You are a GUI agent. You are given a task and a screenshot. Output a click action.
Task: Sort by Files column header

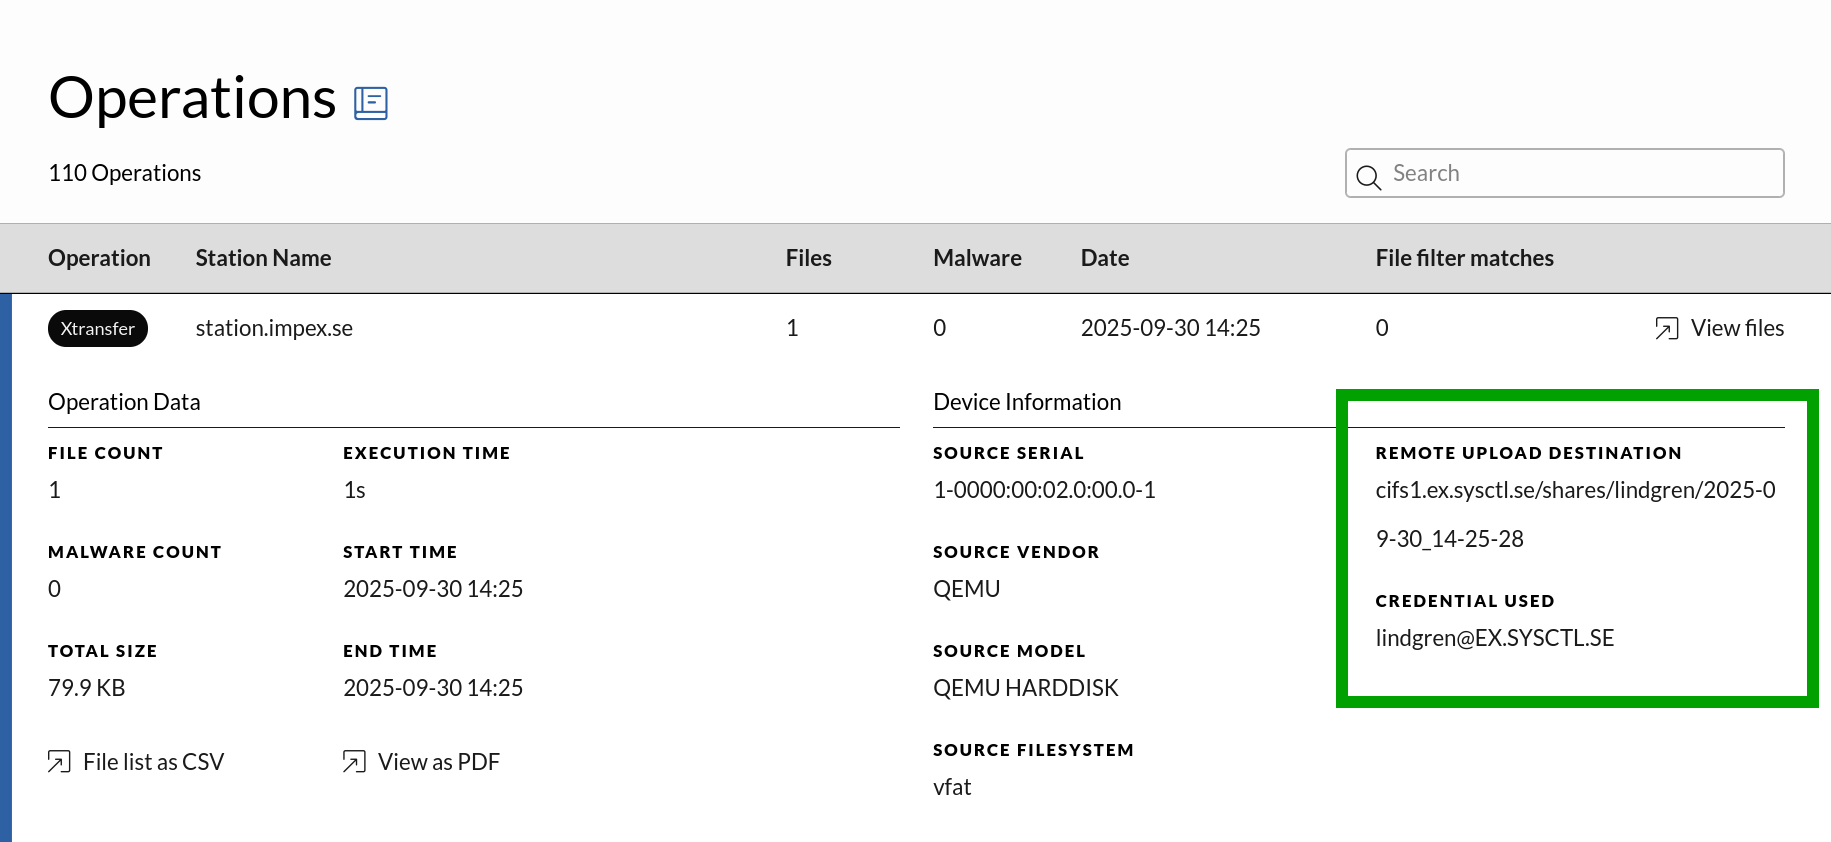tap(808, 258)
